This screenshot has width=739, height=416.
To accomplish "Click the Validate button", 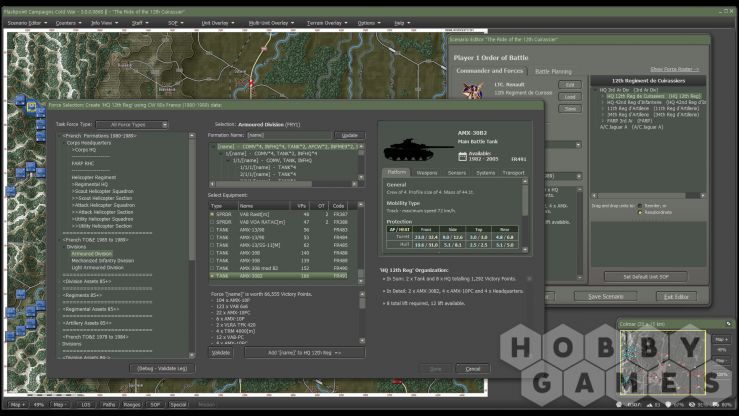I will click(x=221, y=352).
